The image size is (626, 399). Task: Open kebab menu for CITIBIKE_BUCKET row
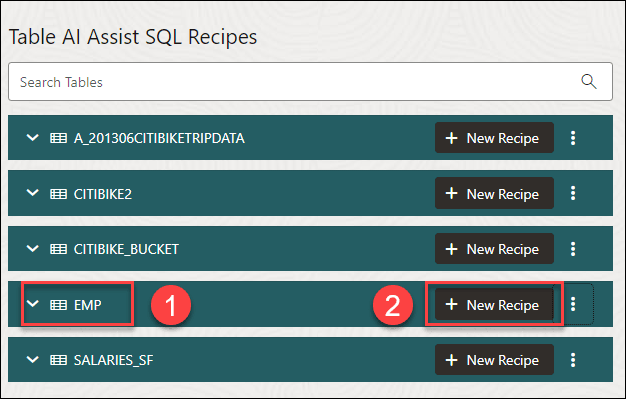pyautogui.click(x=573, y=249)
